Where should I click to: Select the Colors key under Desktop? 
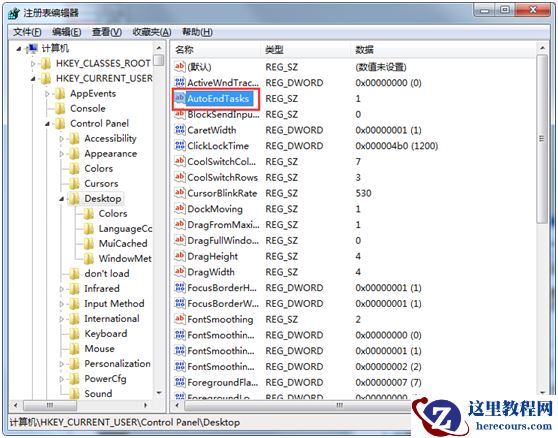click(113, 213)
